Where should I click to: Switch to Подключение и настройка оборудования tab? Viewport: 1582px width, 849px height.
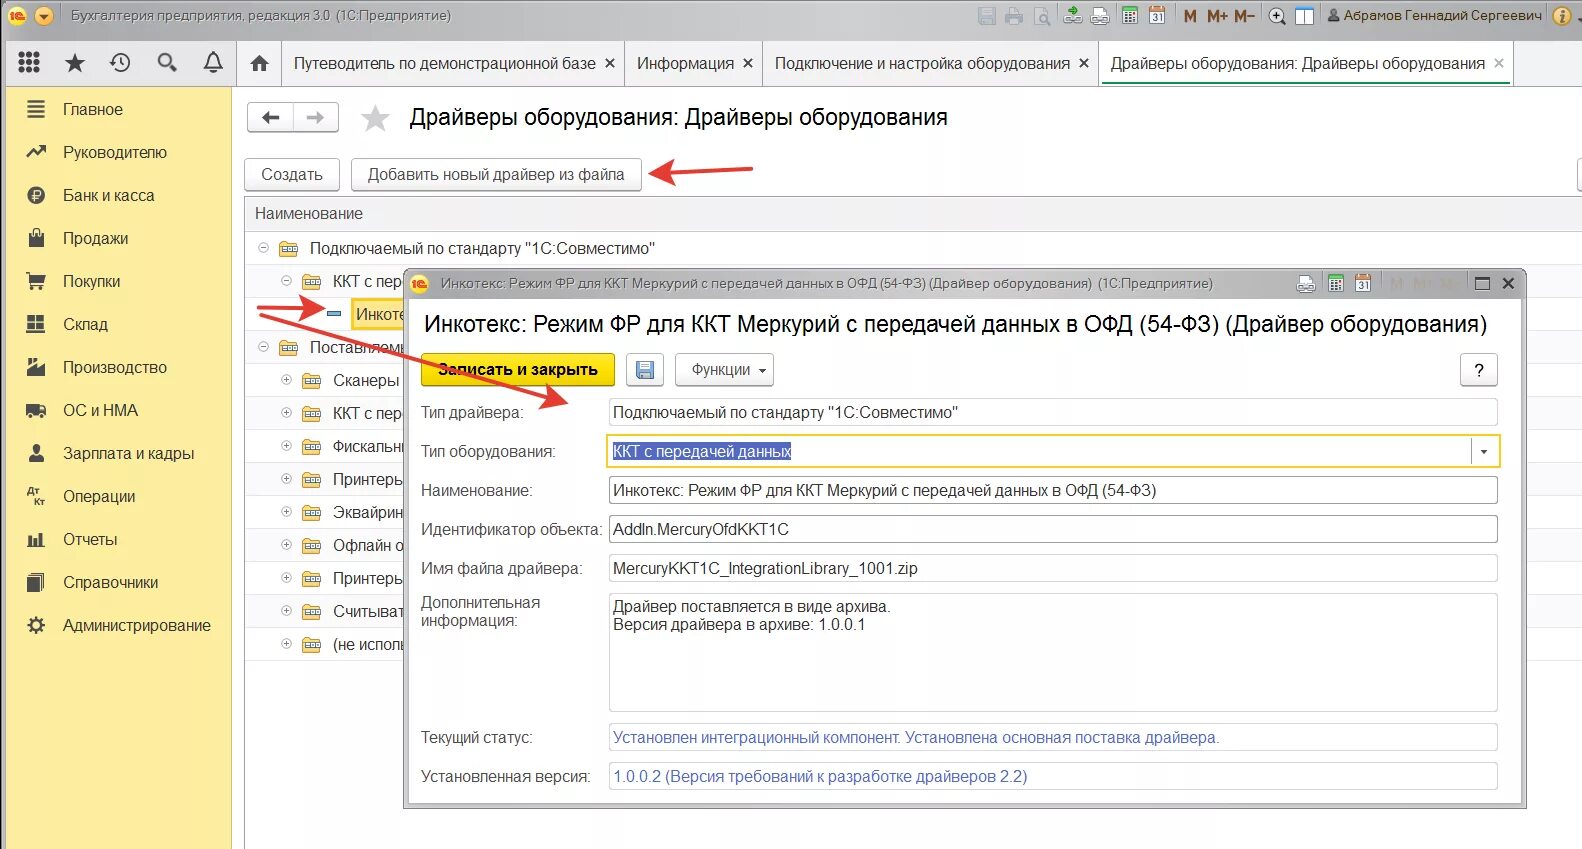tap(922, 63)
